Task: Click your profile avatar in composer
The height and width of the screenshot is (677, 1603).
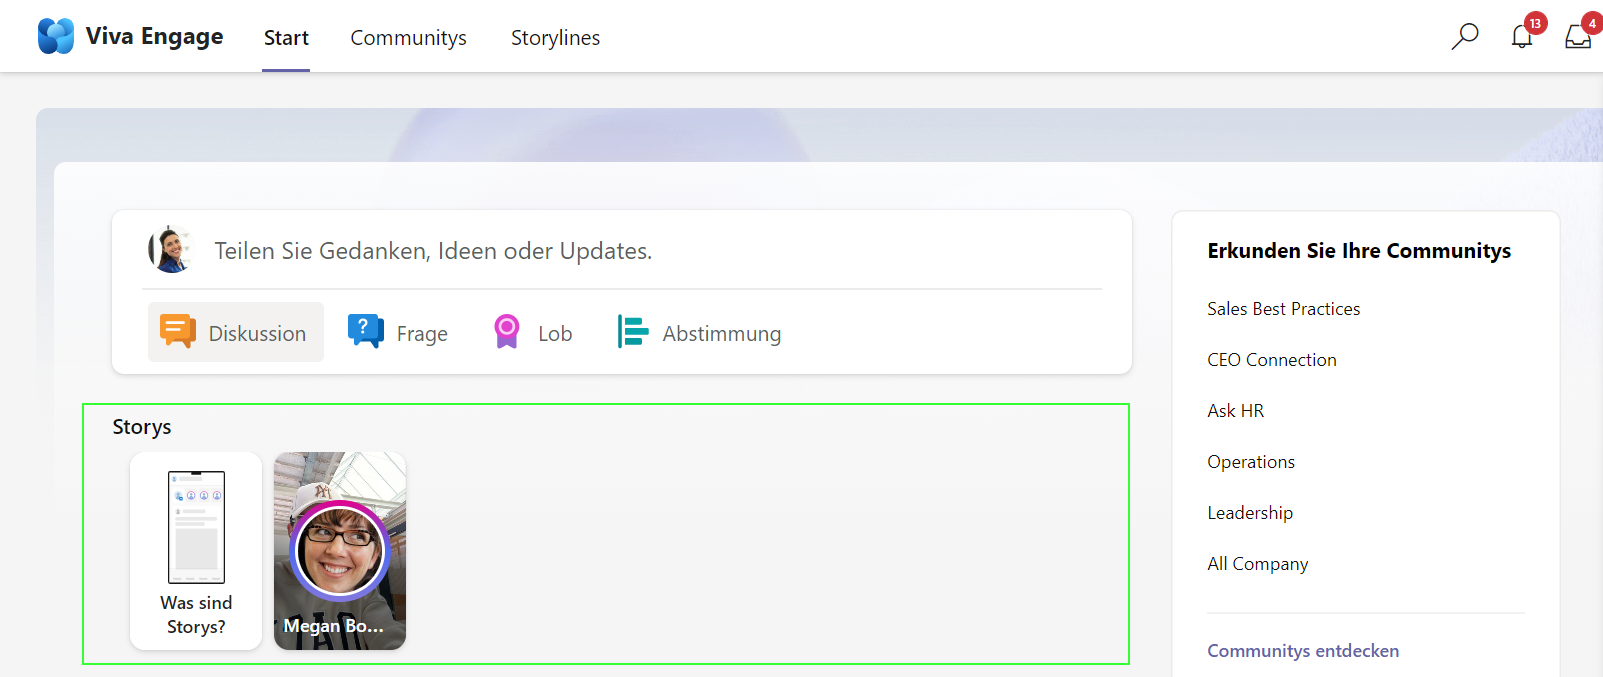Action: [x=171, y=250]
